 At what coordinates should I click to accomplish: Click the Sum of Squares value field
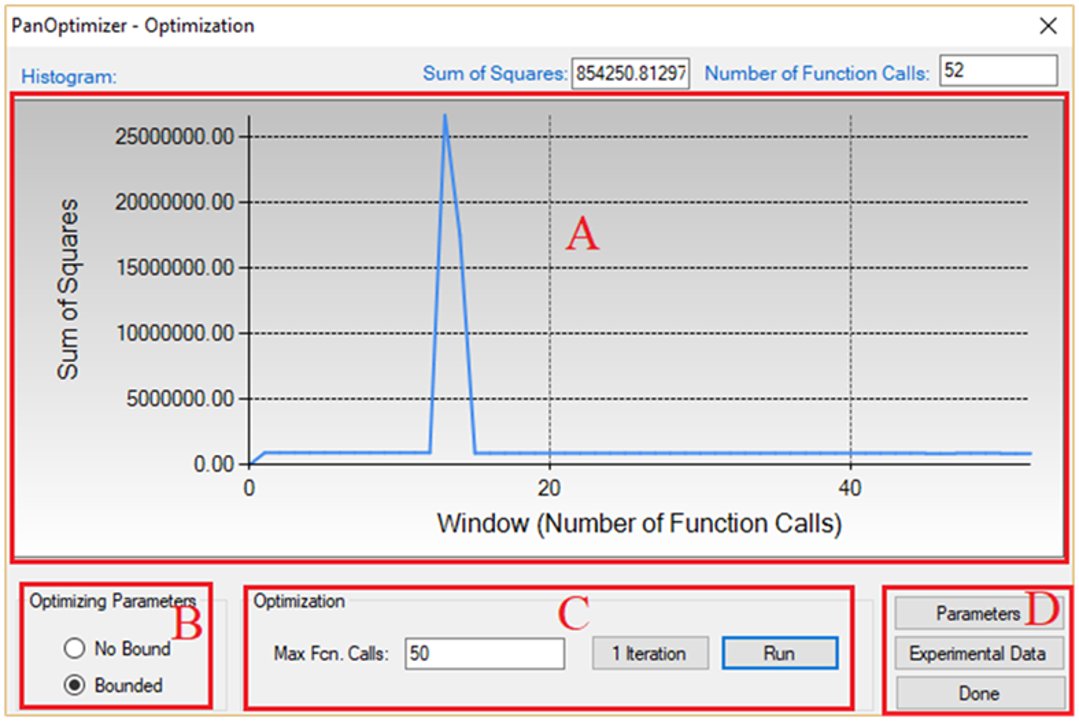(630, 73)
